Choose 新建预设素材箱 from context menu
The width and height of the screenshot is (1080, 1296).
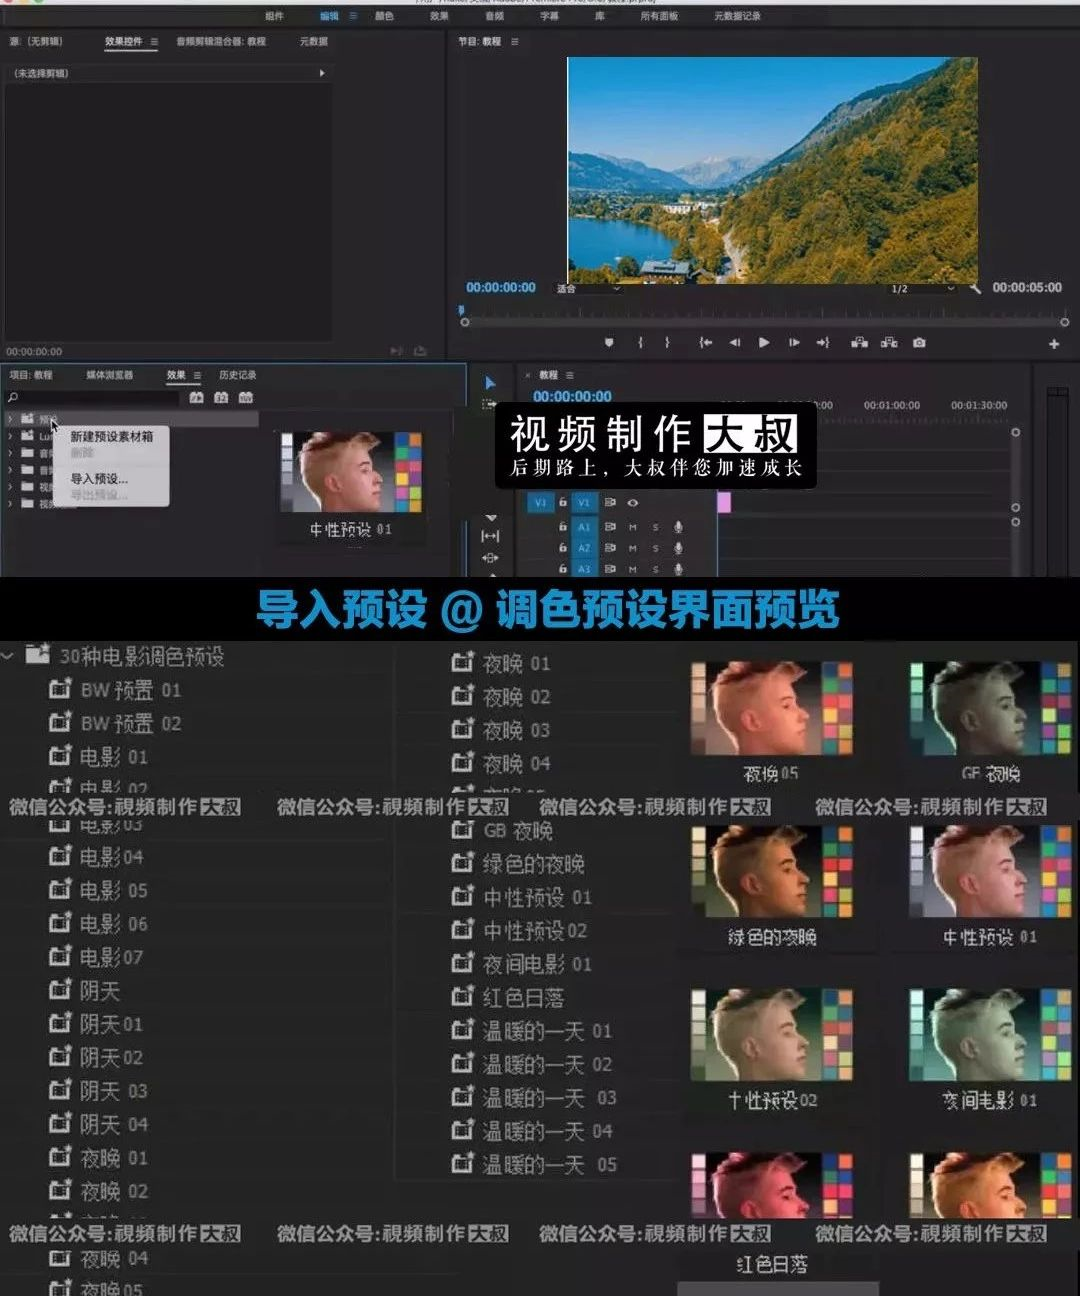click(x=111, y=437)
